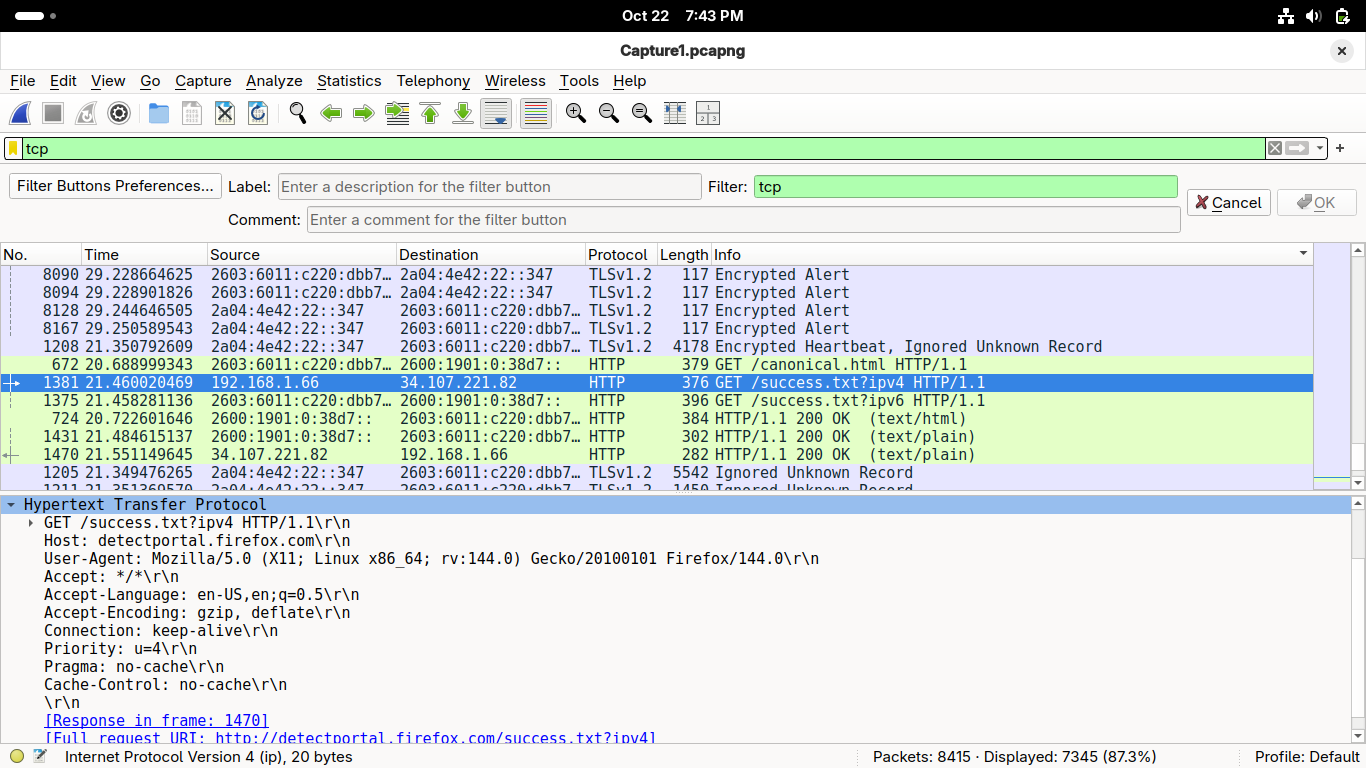Follow the Response in frame 1470 link
The height and width of the screenshot is (768, 1366).
[x=156, y=721]
